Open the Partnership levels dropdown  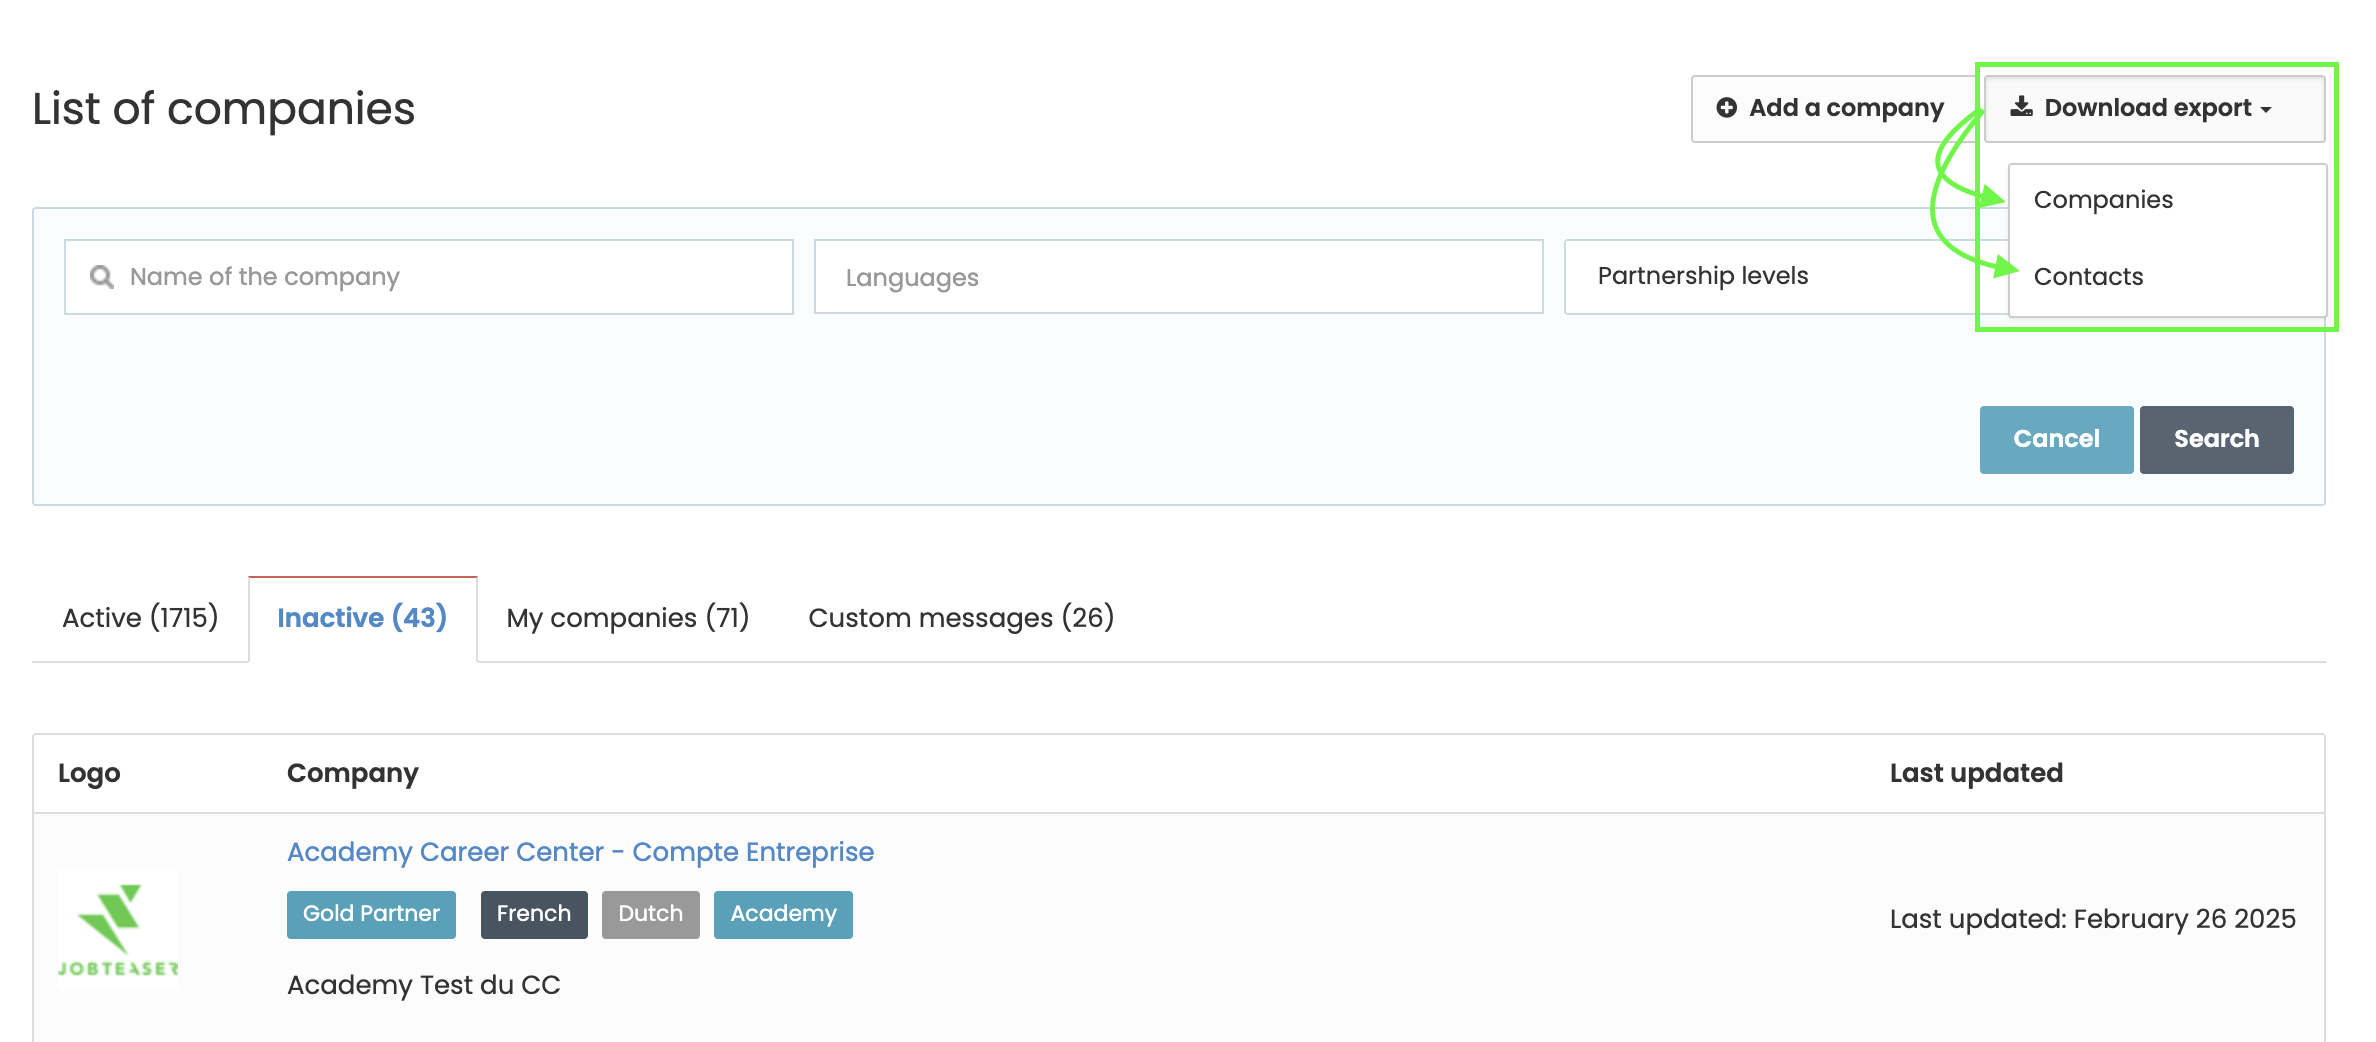pos(1770,276)
